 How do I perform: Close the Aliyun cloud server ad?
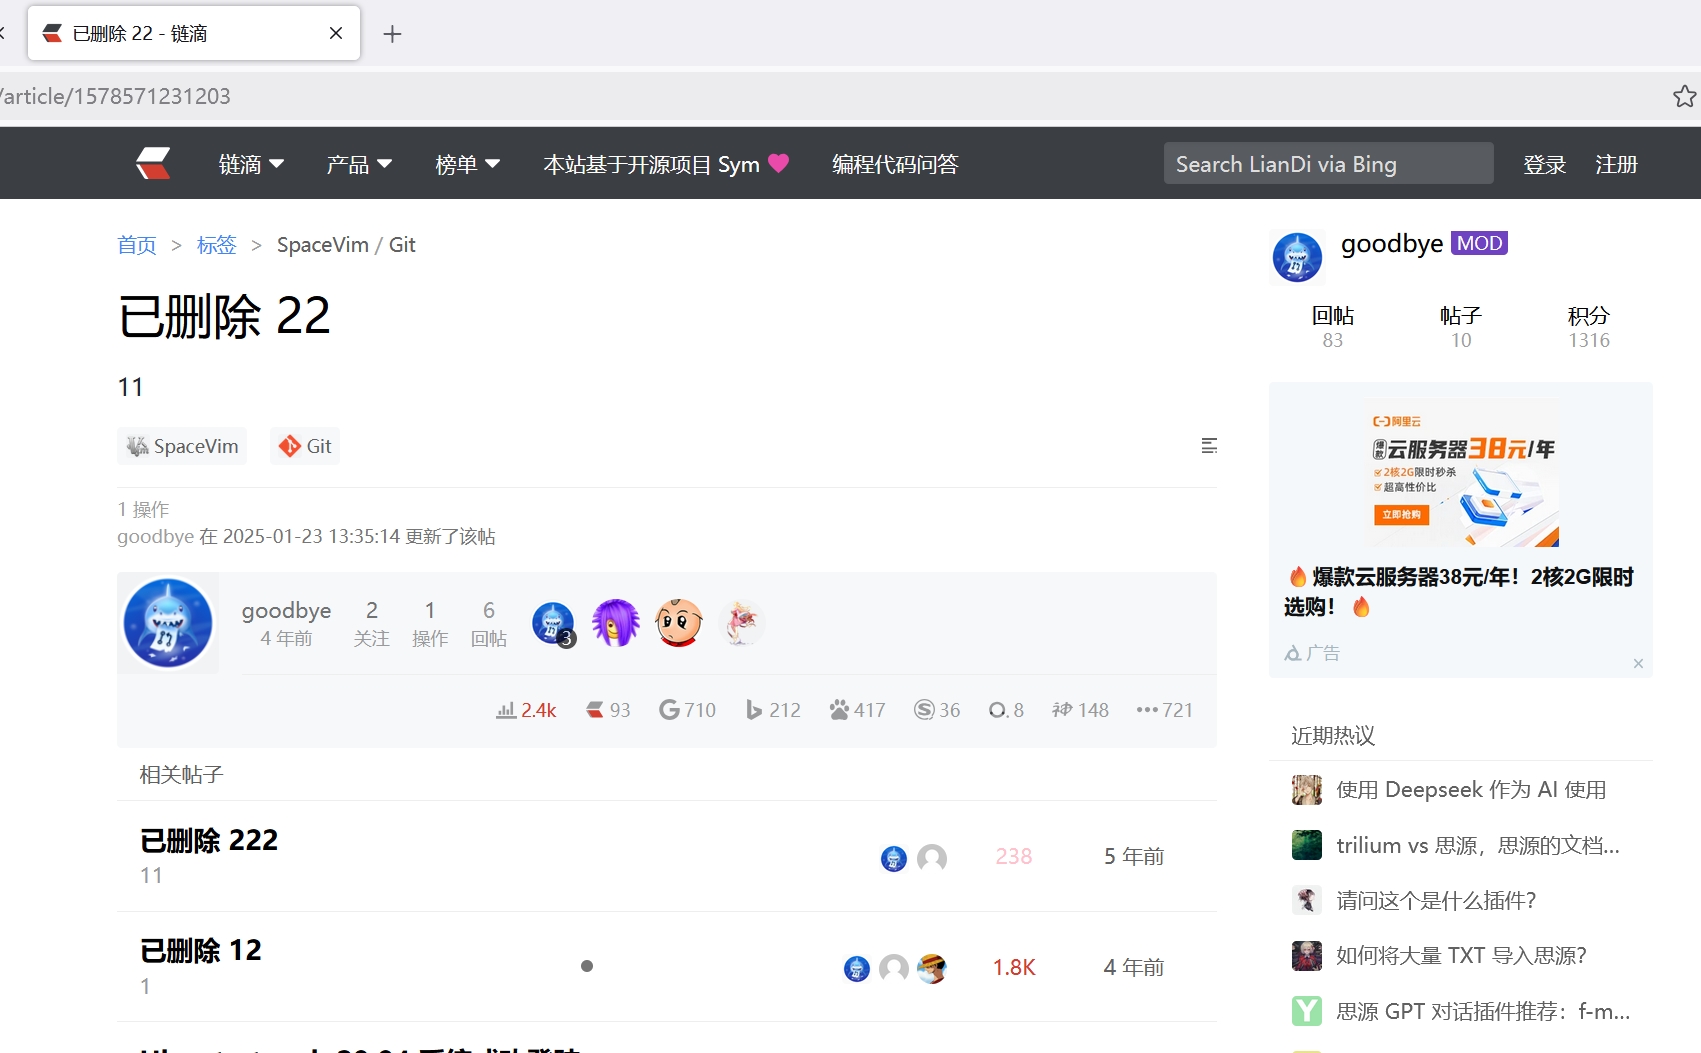pos(1638,663)
